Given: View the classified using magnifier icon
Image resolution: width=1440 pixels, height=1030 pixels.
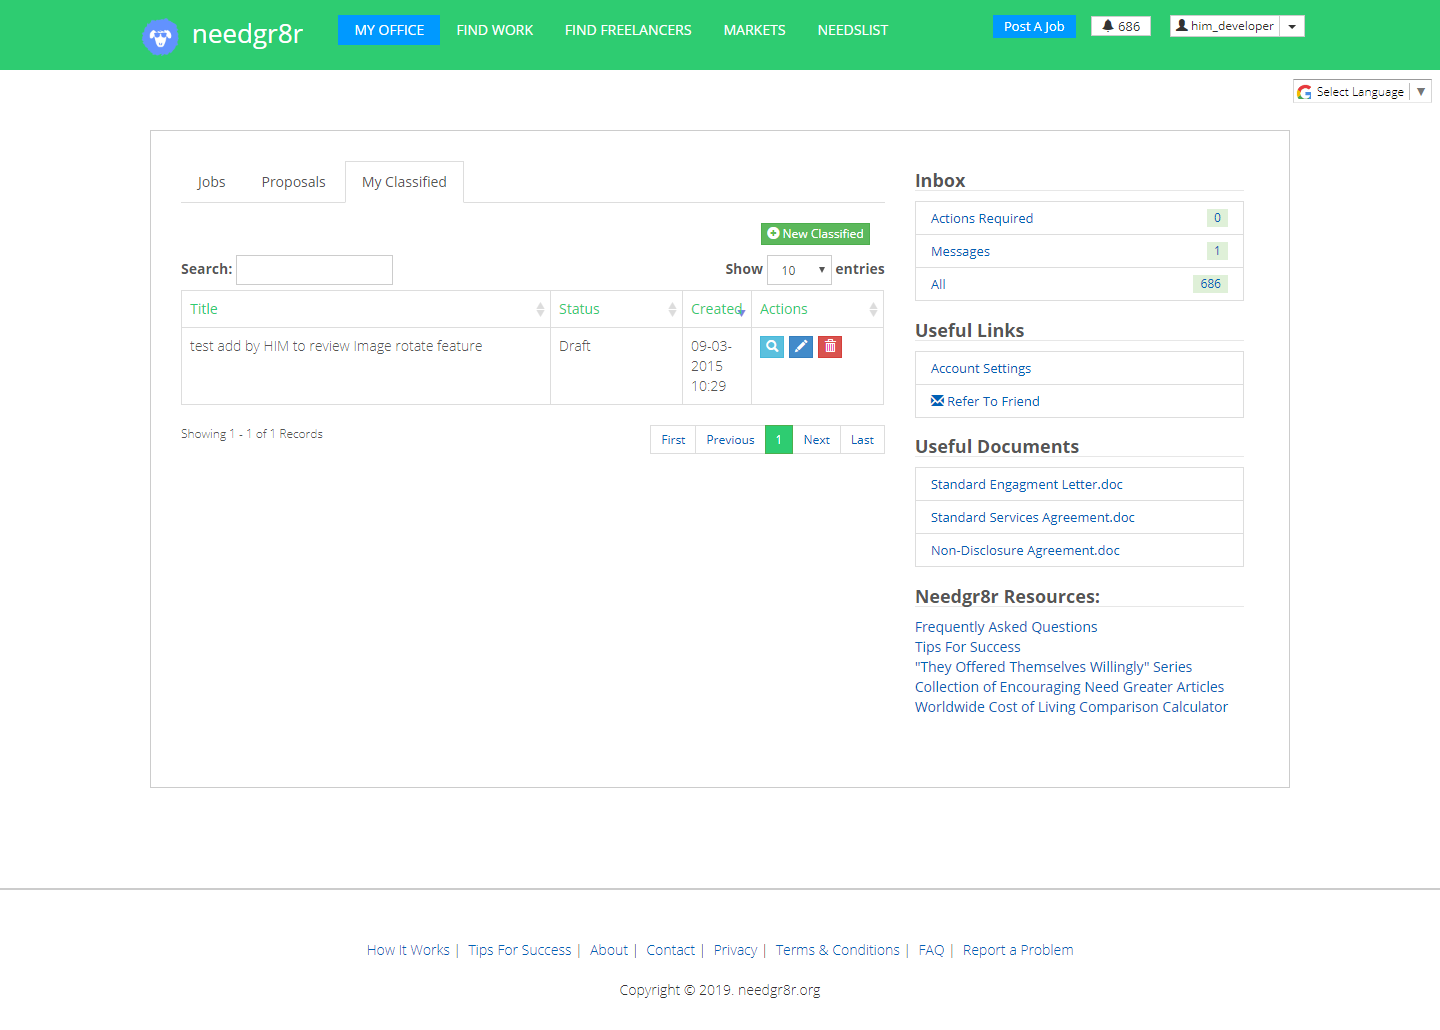Looking at the screenshot, I should coord(772,347).
